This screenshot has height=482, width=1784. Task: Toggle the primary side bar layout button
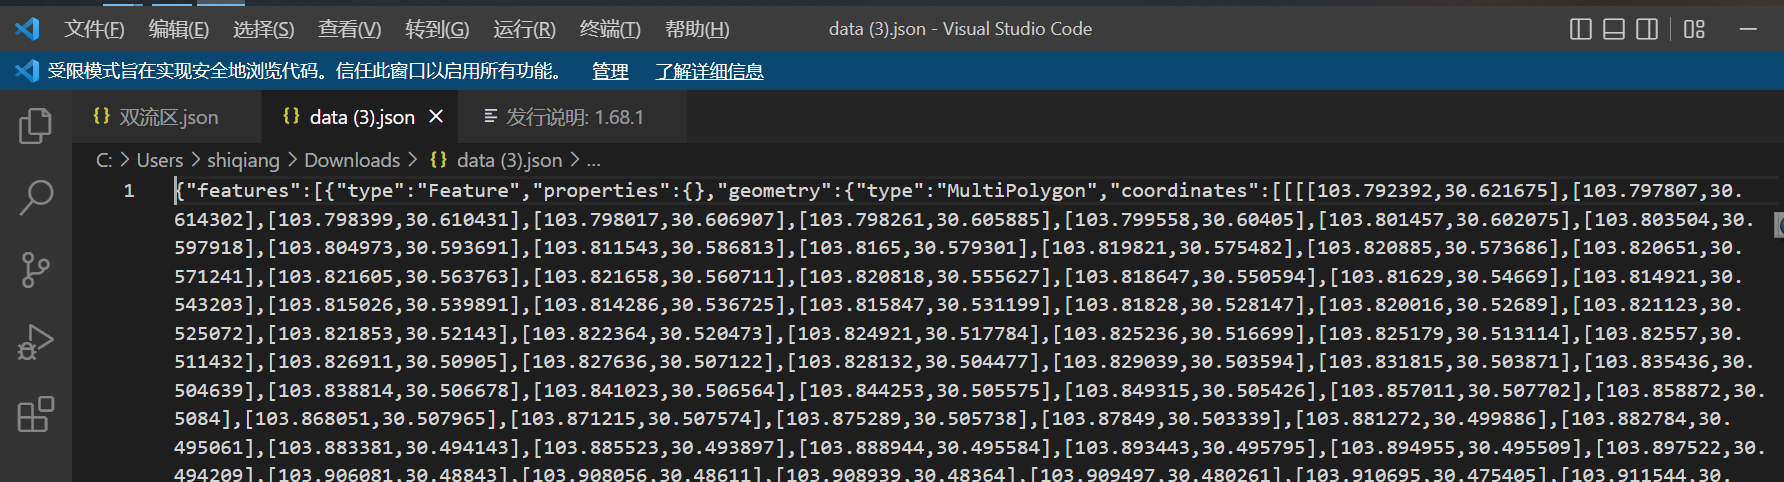coord(1581,29)
